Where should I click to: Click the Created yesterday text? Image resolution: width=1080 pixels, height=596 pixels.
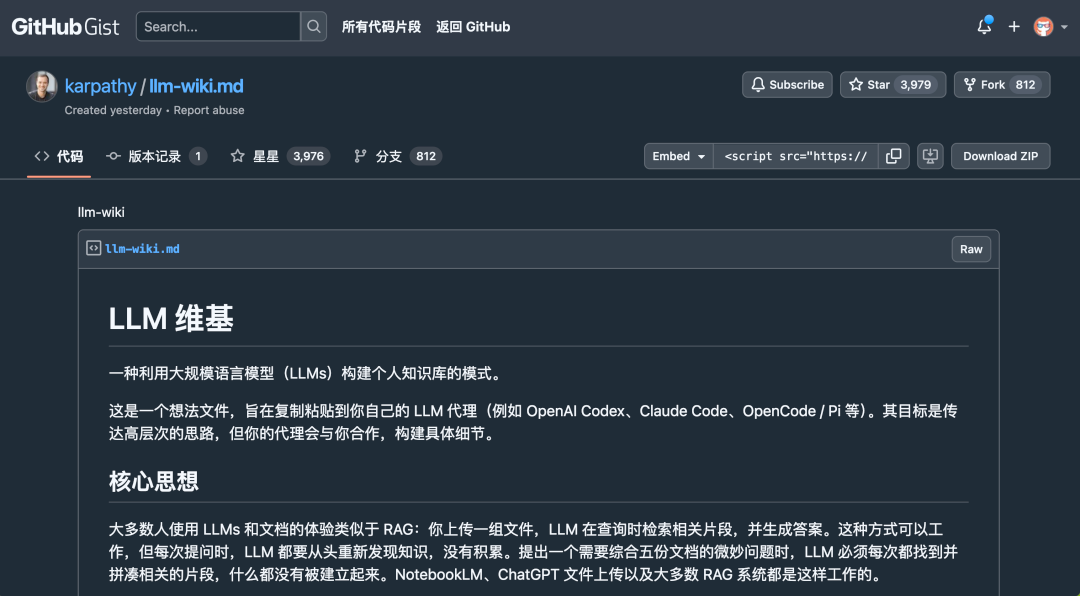point(113,110)
